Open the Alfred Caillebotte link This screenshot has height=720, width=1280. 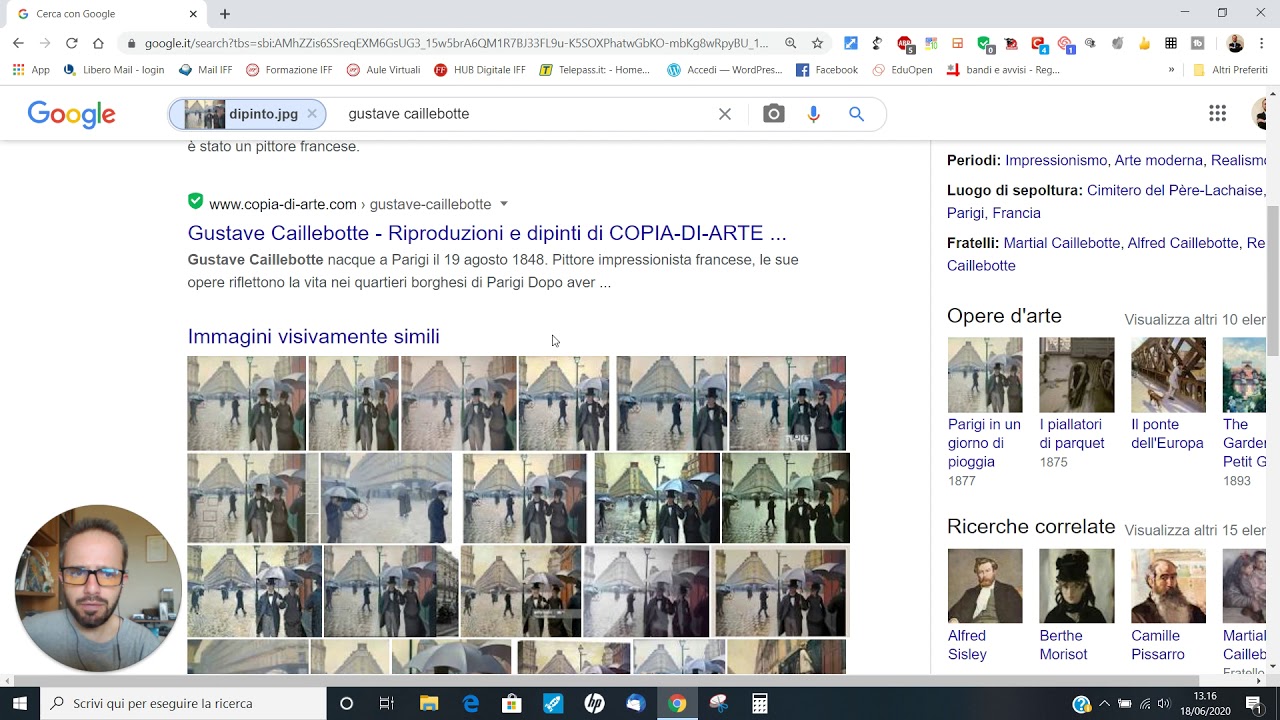tap(1183, 243)
